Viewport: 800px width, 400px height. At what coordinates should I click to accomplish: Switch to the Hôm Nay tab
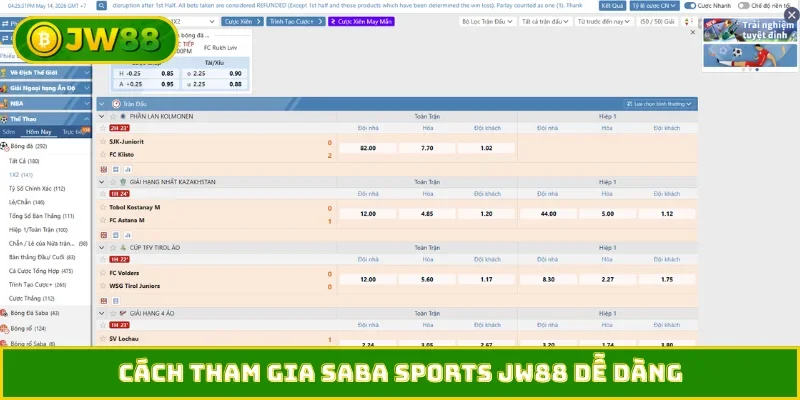click(39, 132)
